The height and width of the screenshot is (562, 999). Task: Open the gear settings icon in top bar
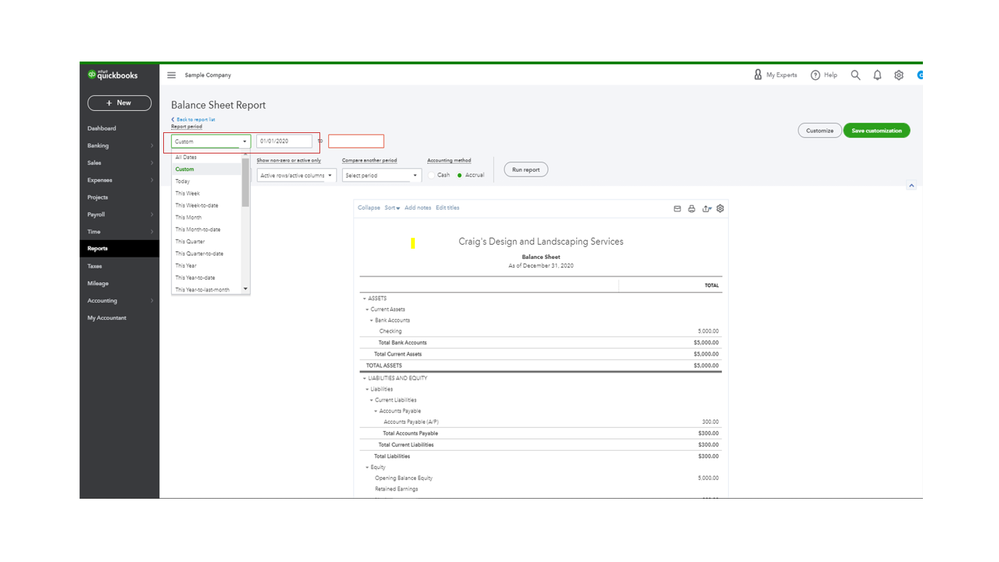tap(899, 75)
